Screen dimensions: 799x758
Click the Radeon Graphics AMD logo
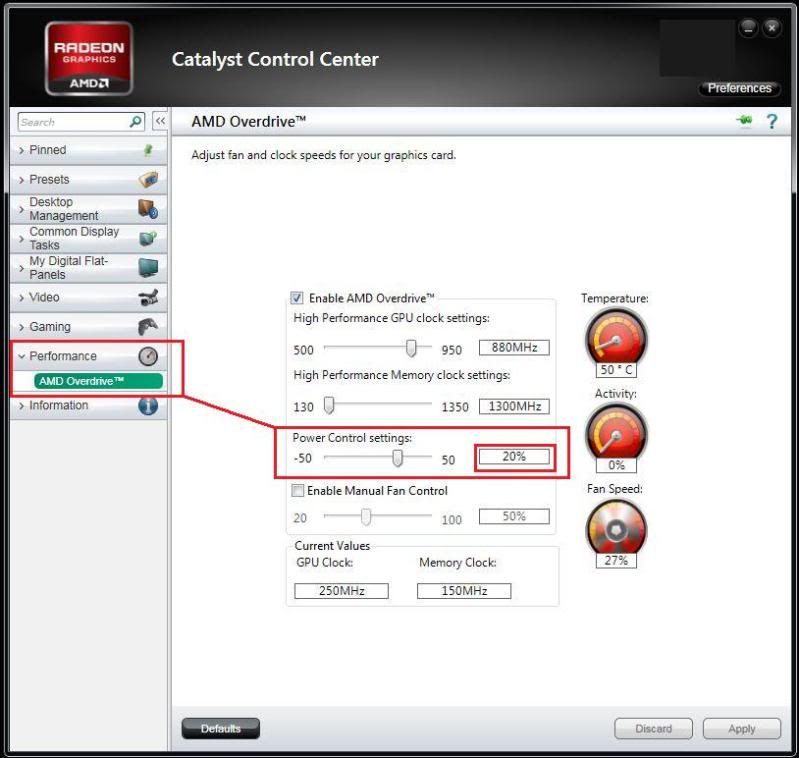89,58
